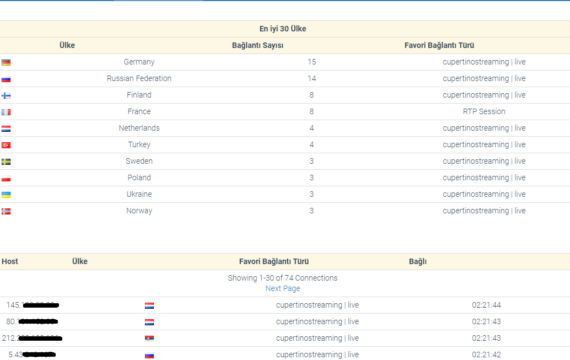Click flag icon in the 212. host row
The image size is (570, 360).
pos(149,339)
